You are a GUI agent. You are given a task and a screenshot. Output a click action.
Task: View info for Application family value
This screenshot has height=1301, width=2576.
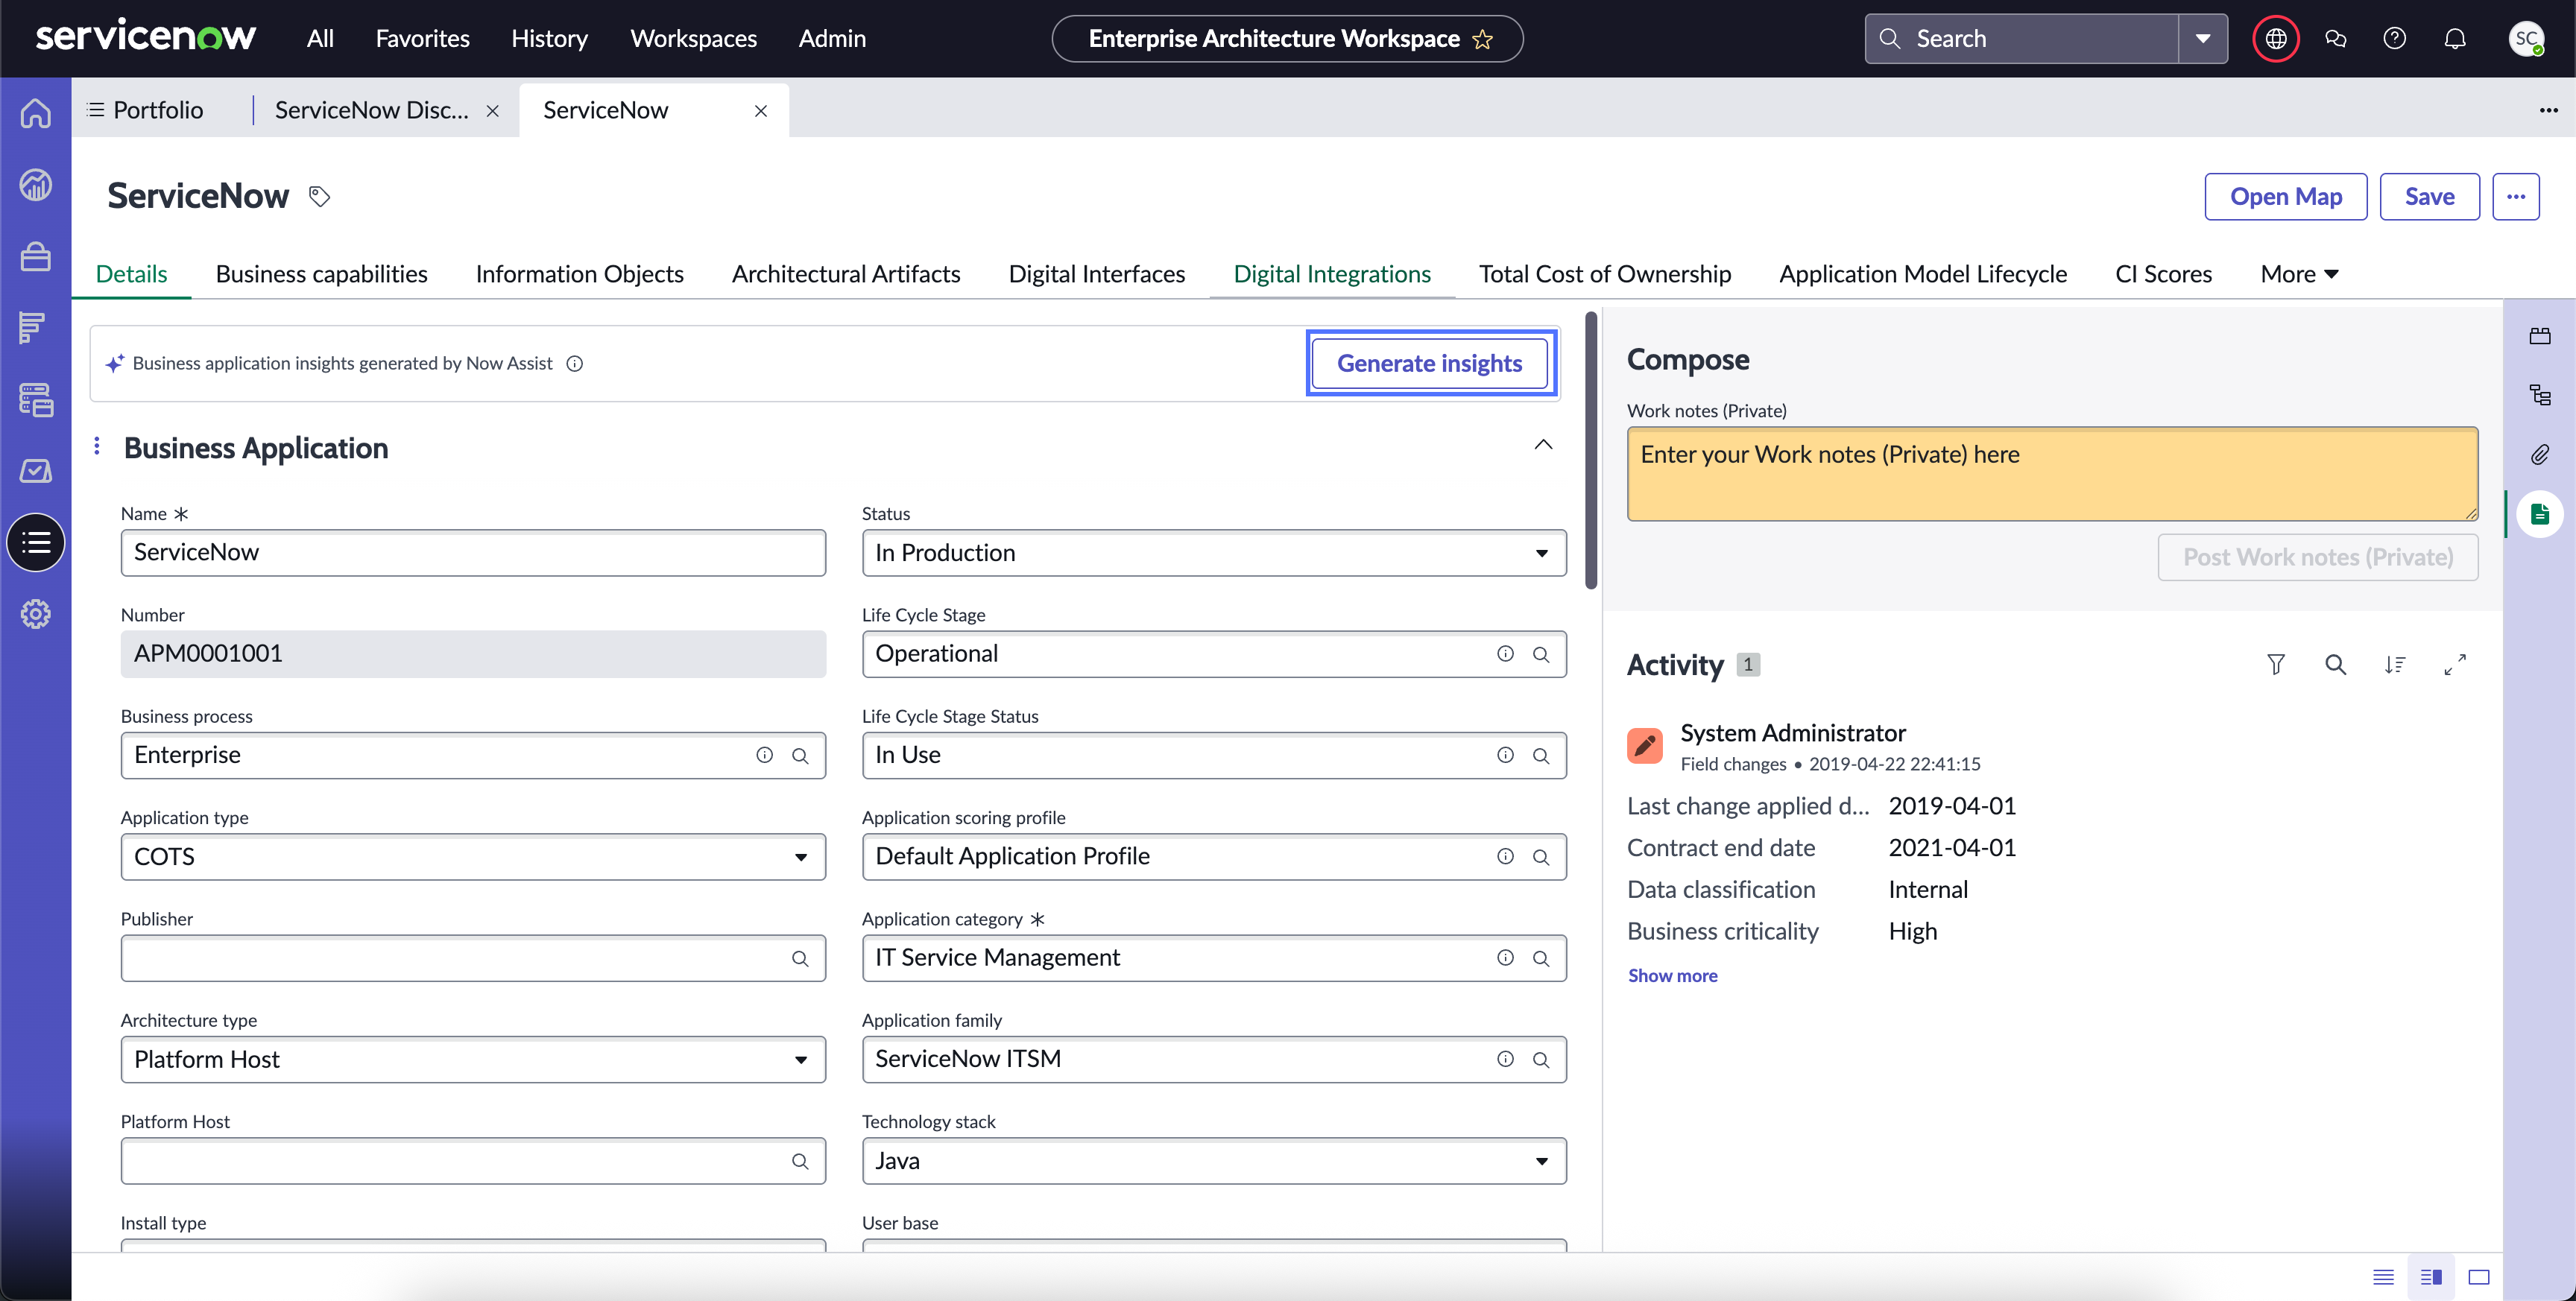(x=1505, y=1060)
